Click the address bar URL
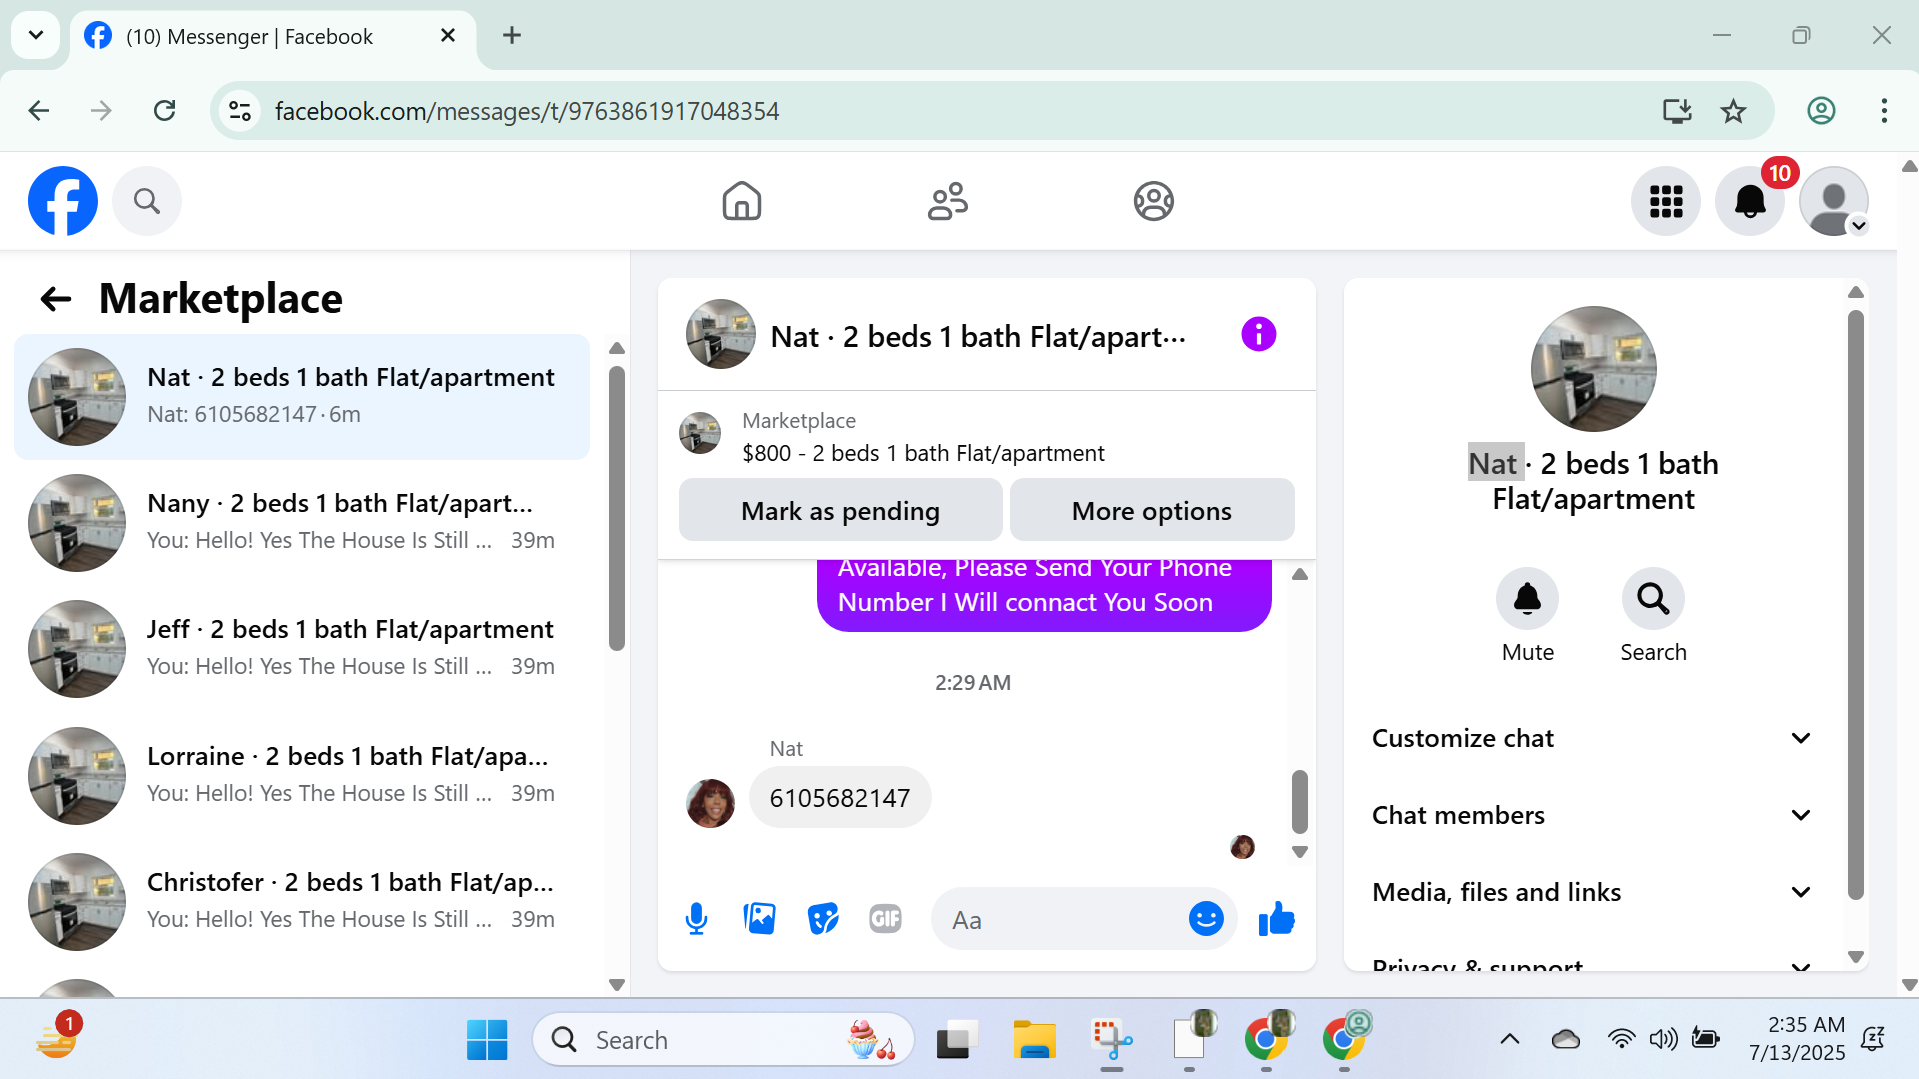 point(526,111)
